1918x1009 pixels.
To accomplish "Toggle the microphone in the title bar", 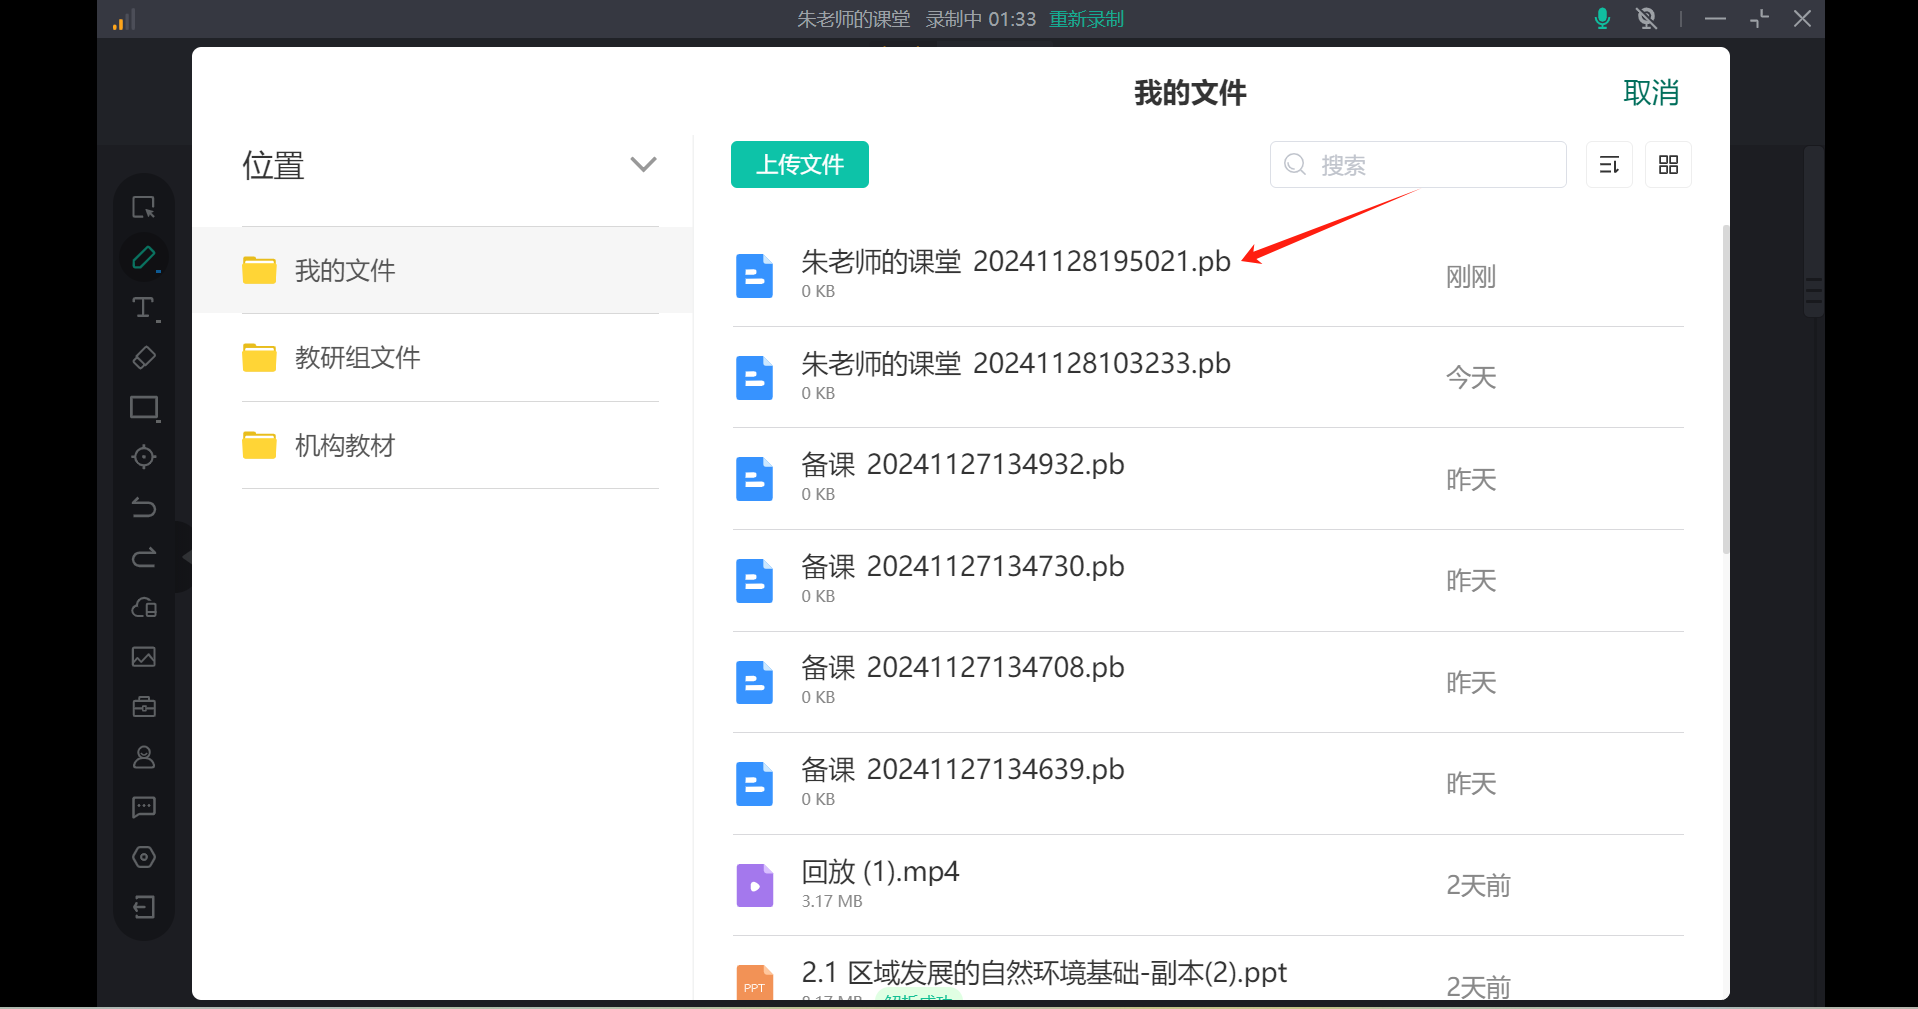I will click(x=1602, y=18).
